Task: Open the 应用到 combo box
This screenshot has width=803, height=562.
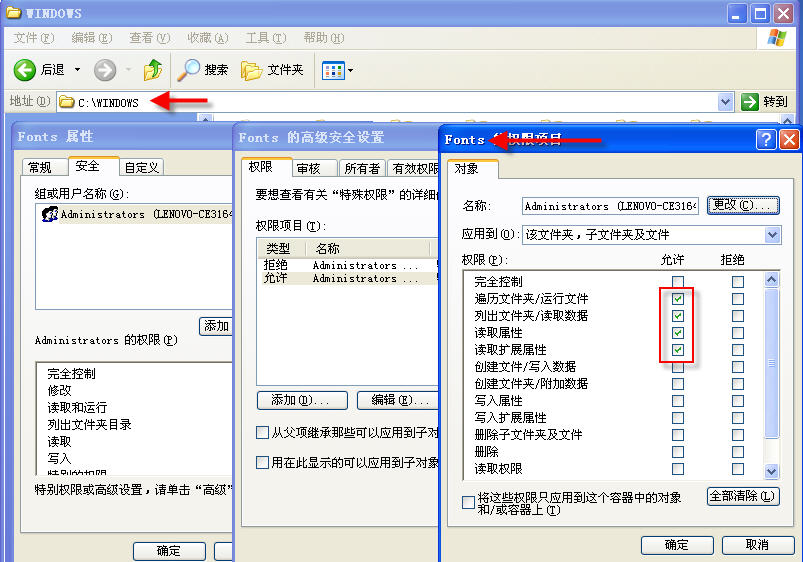Action: [x=651, y=235]
